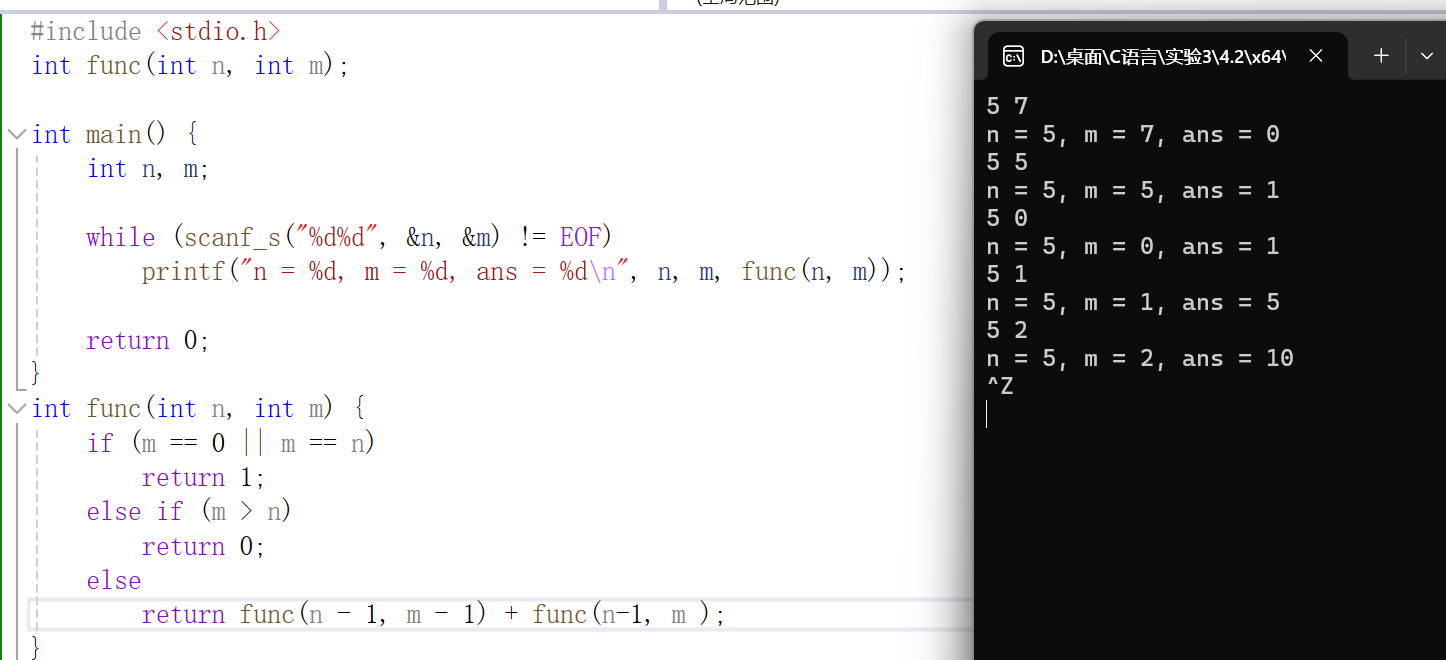Click the 'return 1;' line

tap(203, 478)
